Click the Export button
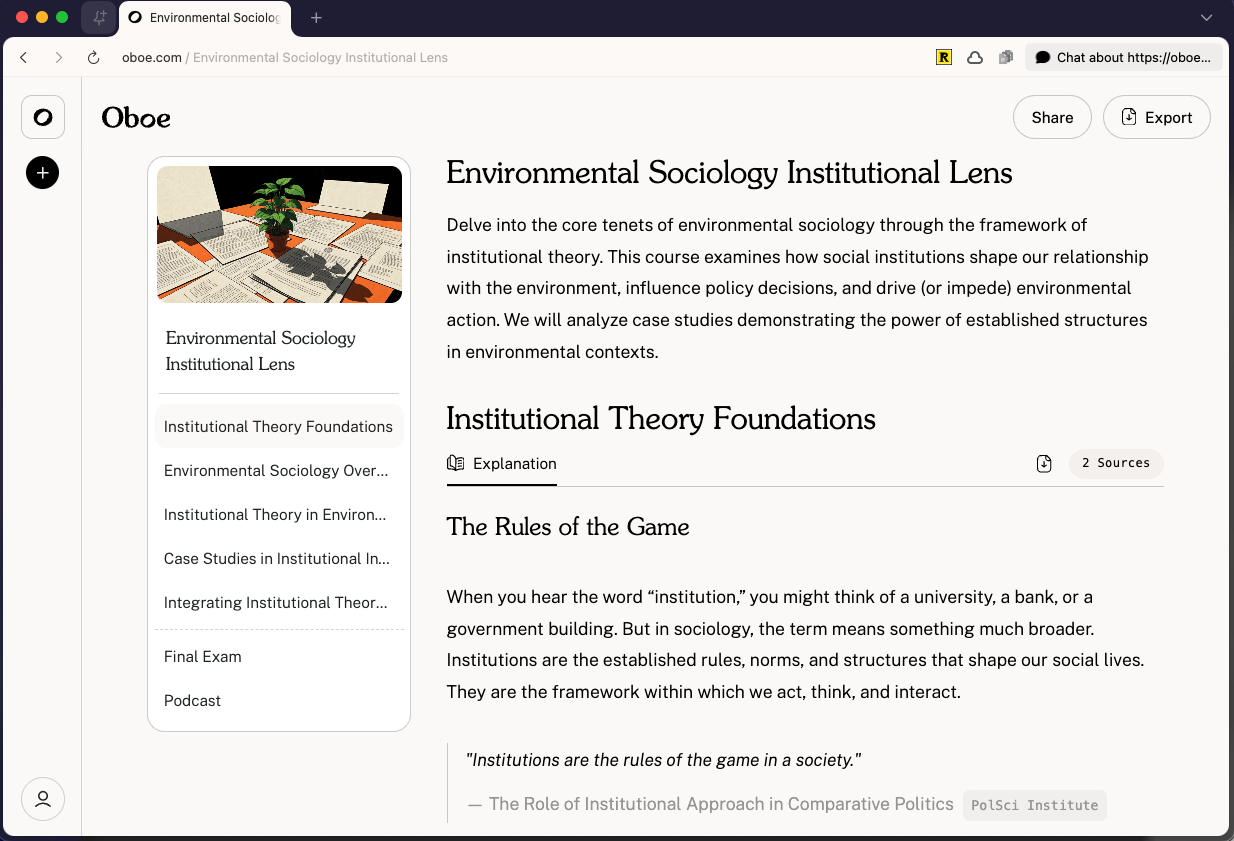1234x841 pixels. 1157,117
